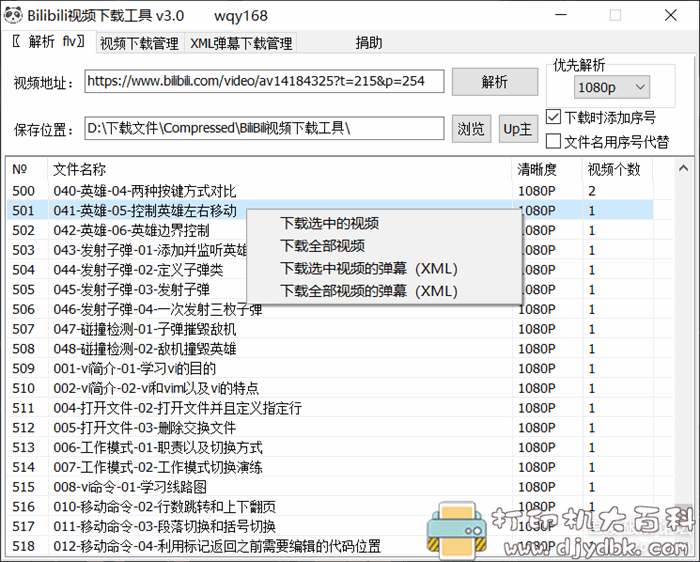The width and height of the screenshot is (700, 562).
Task: Click number 513 in № column
Action: [23, 447]
